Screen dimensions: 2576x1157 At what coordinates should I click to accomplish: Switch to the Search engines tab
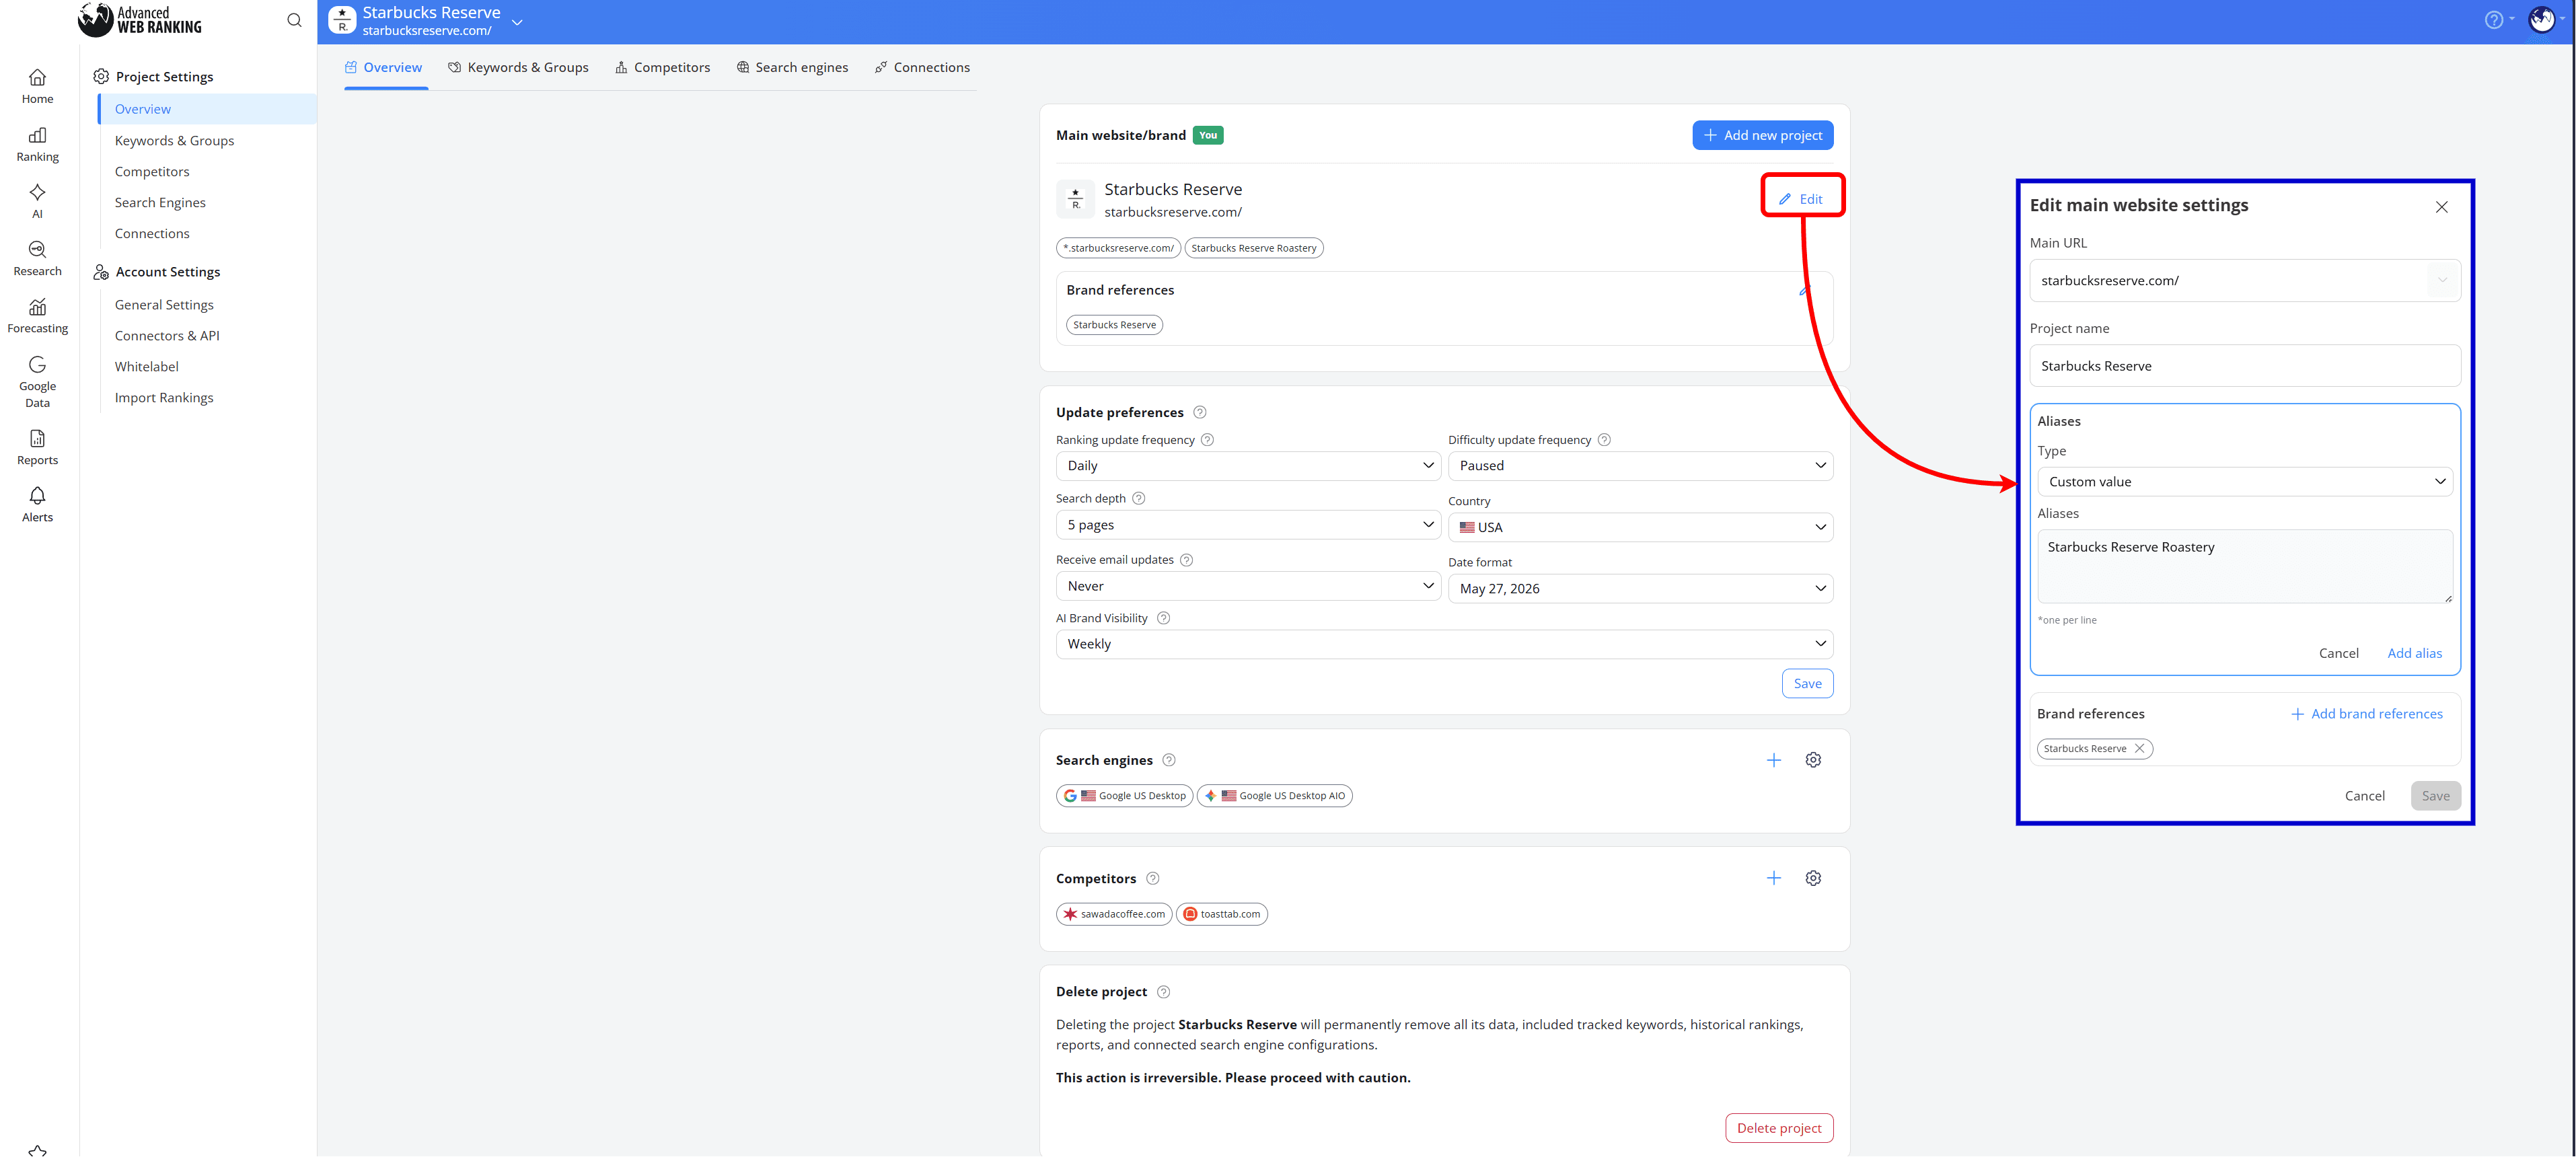coord(792,67)
